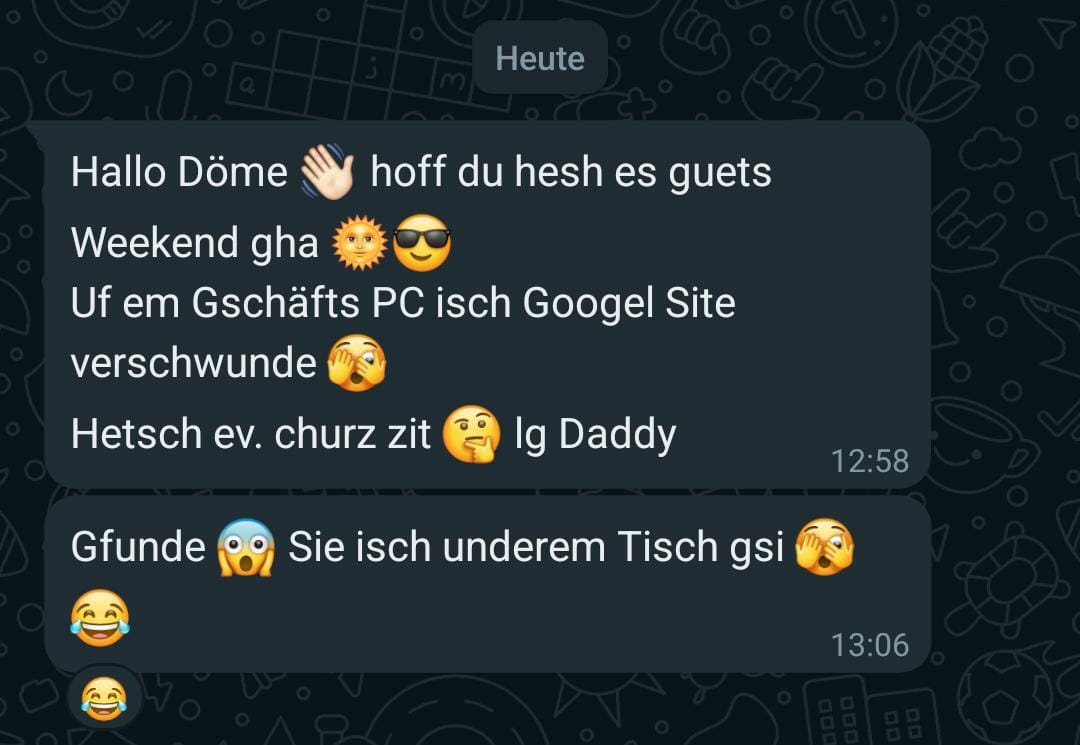This screenshot has width=1080, height=745.
Task: Click the Heute date label
Action: tap(541, 58)
